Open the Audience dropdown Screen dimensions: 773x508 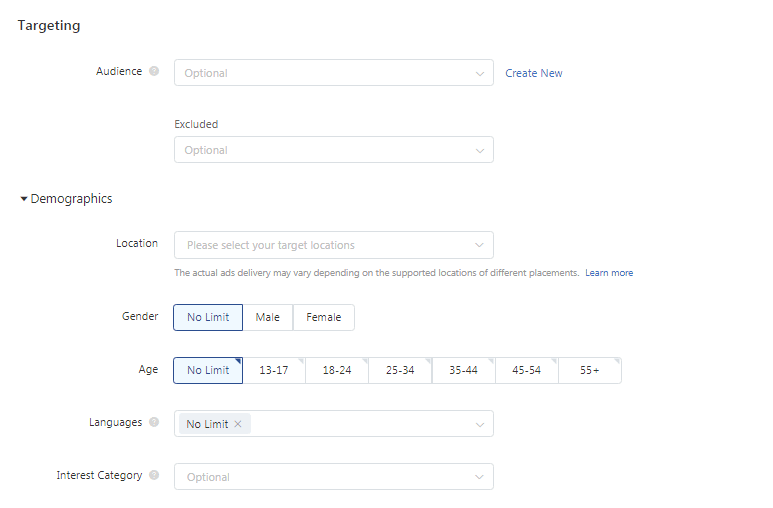333,73
